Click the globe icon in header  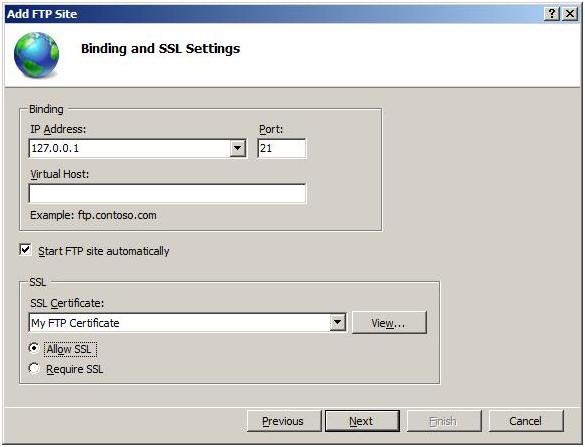coord(36,55)
